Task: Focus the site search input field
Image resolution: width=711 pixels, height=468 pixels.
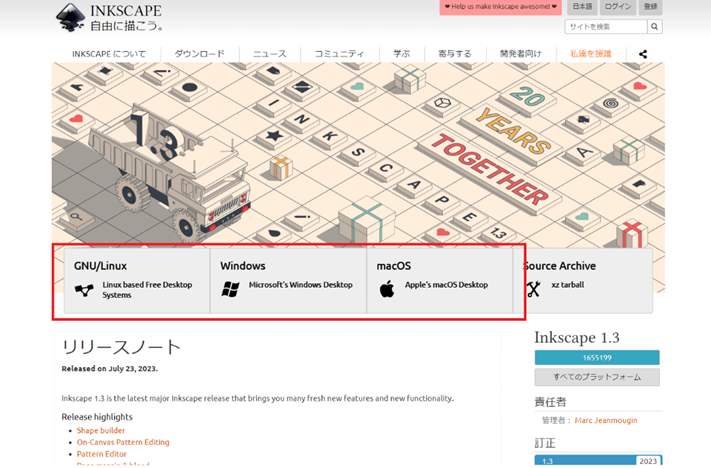Action: click(606, 27)
